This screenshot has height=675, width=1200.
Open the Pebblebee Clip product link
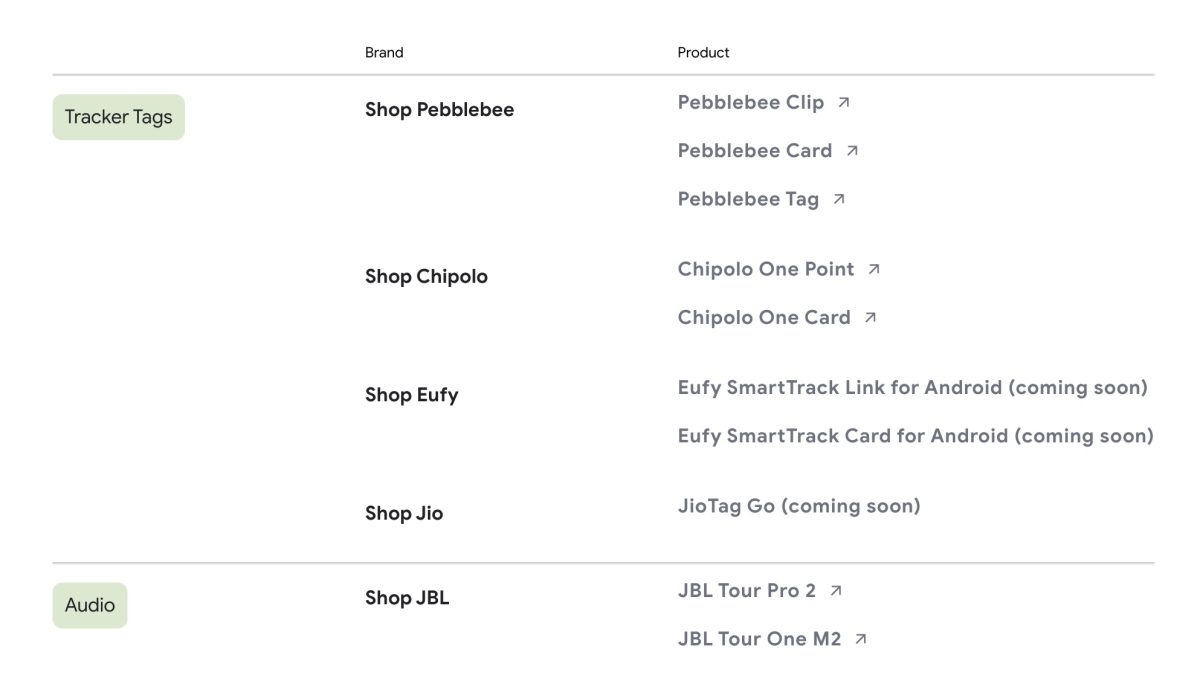[750, 102]
